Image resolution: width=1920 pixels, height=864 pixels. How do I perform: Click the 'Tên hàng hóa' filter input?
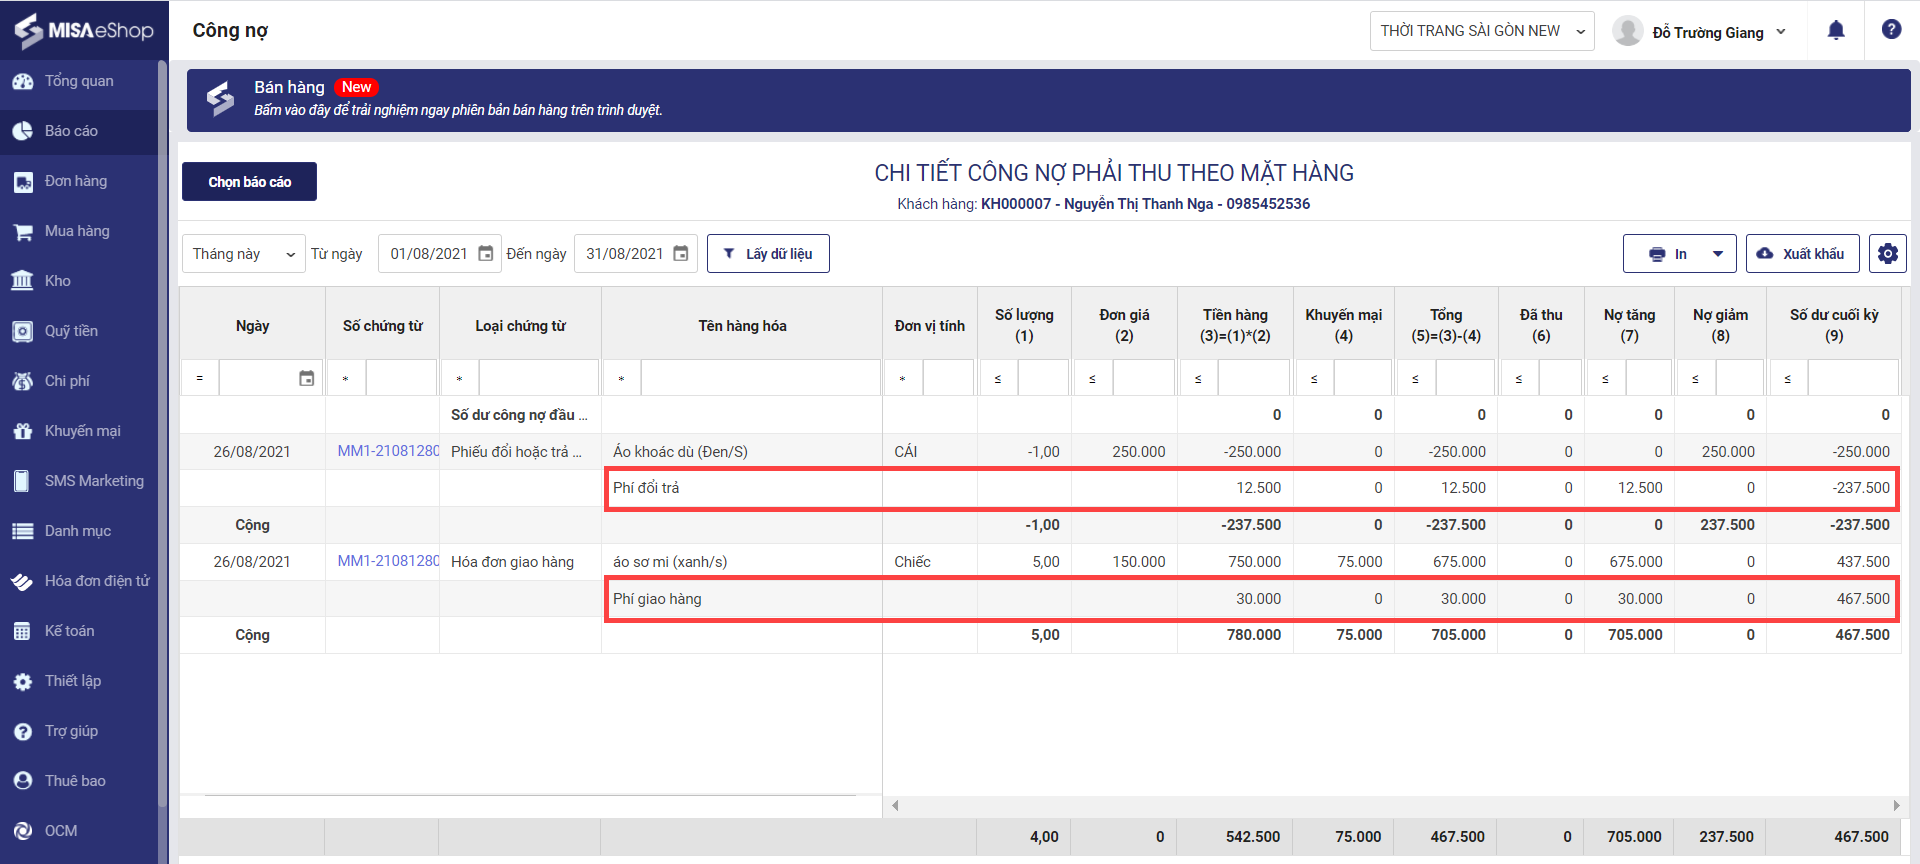(759, 378)
